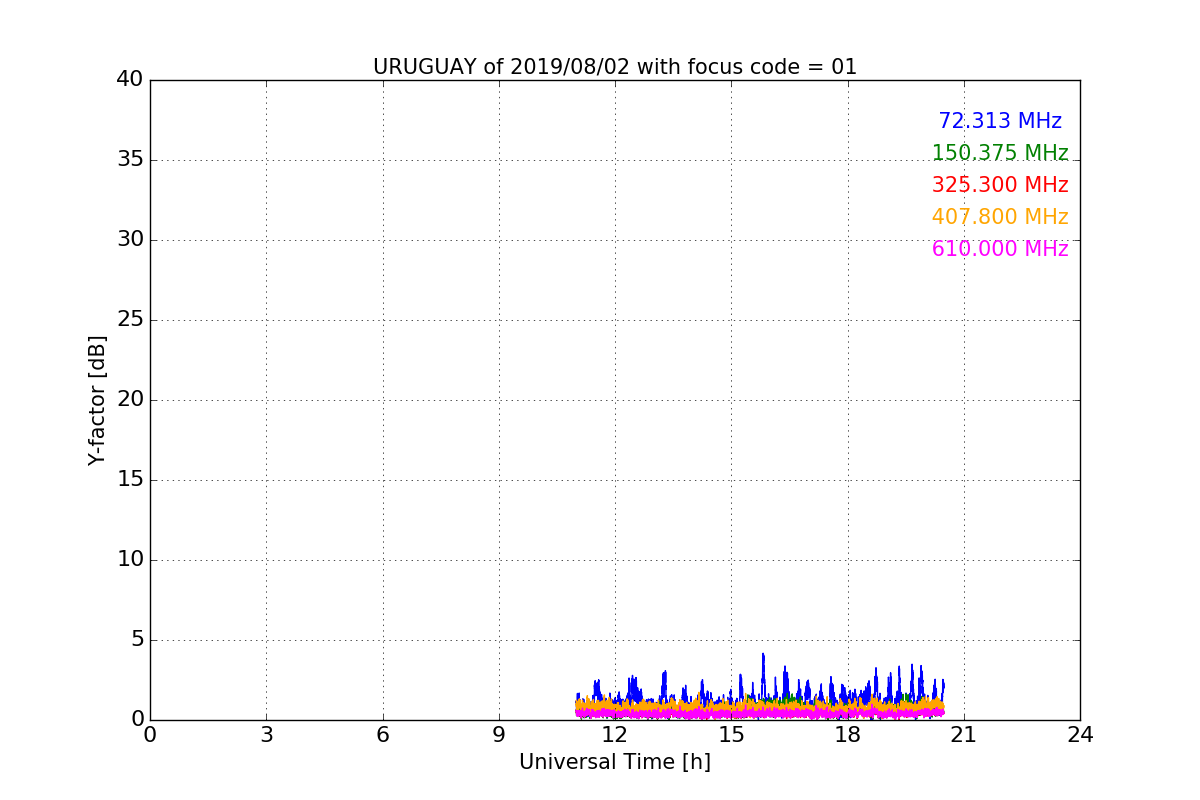Screen dimensions: 1200x800
Task: Click the x-axis tick label 21
Action: [964, 735]
